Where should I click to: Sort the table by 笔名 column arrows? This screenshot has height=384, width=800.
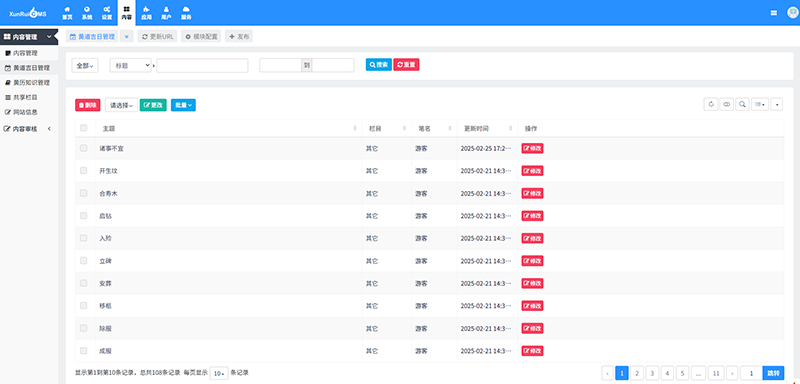[x=450, y=129]
